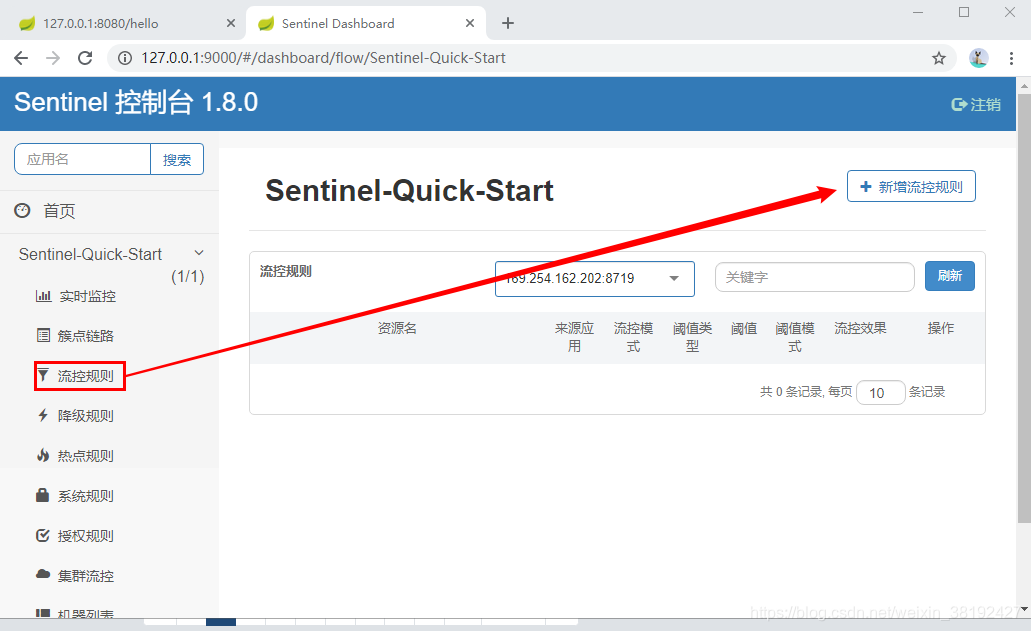Click the (1/1) machine count text
This screenshot has height=631, width=1031.
[x=188, y=276]
